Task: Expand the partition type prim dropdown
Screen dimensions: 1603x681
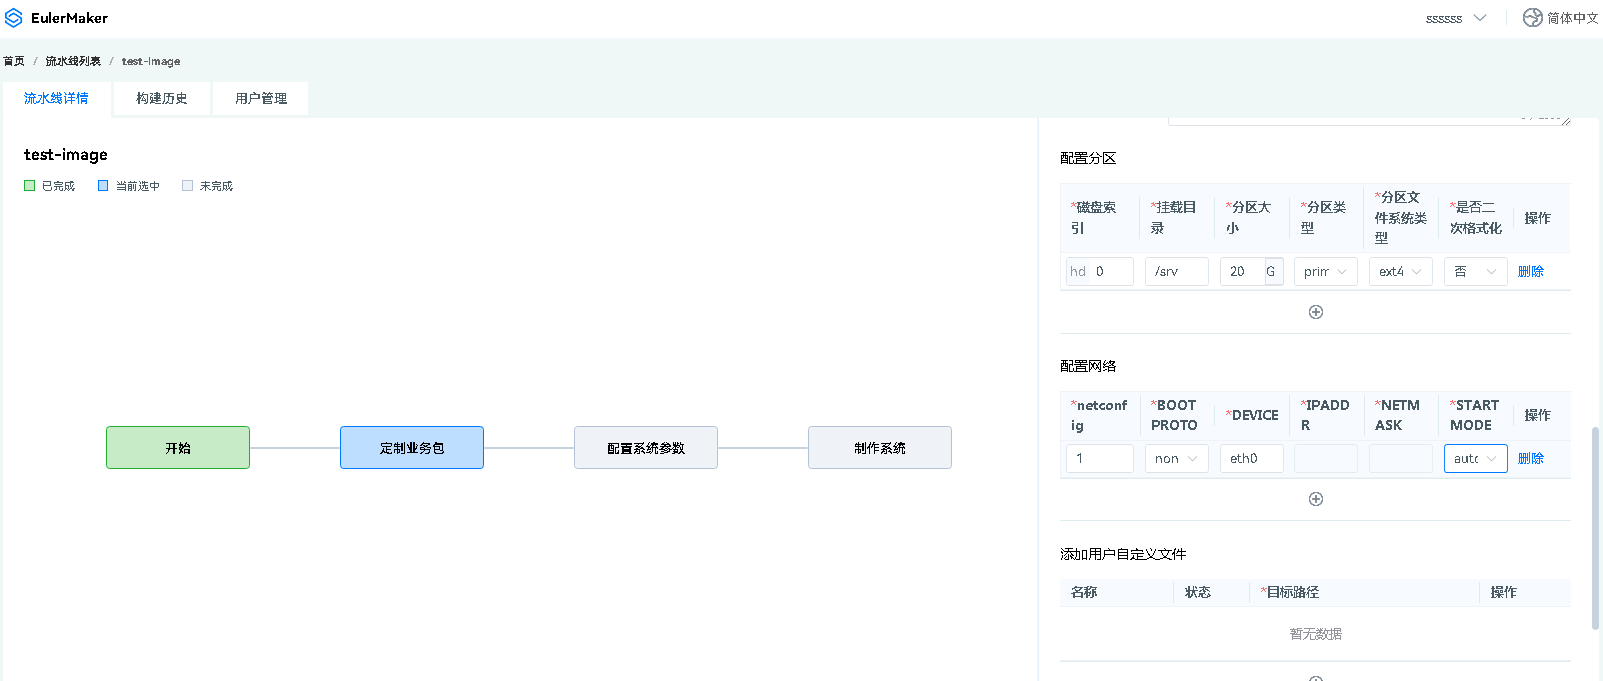Action: click(1325, 272)
